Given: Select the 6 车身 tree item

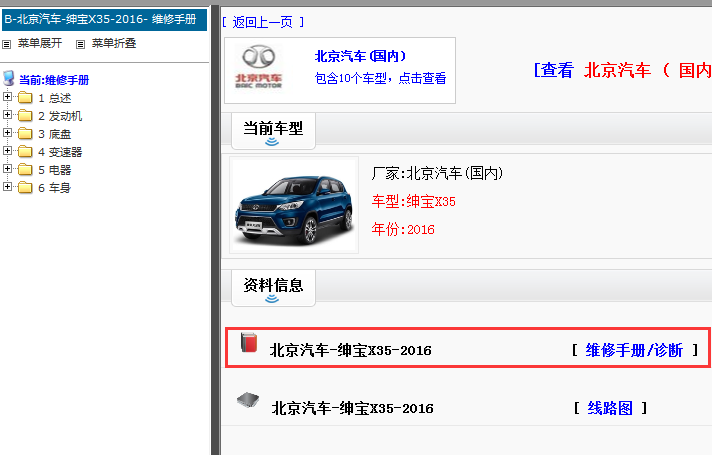Looking at the screenshot, I should click(54, 188).
